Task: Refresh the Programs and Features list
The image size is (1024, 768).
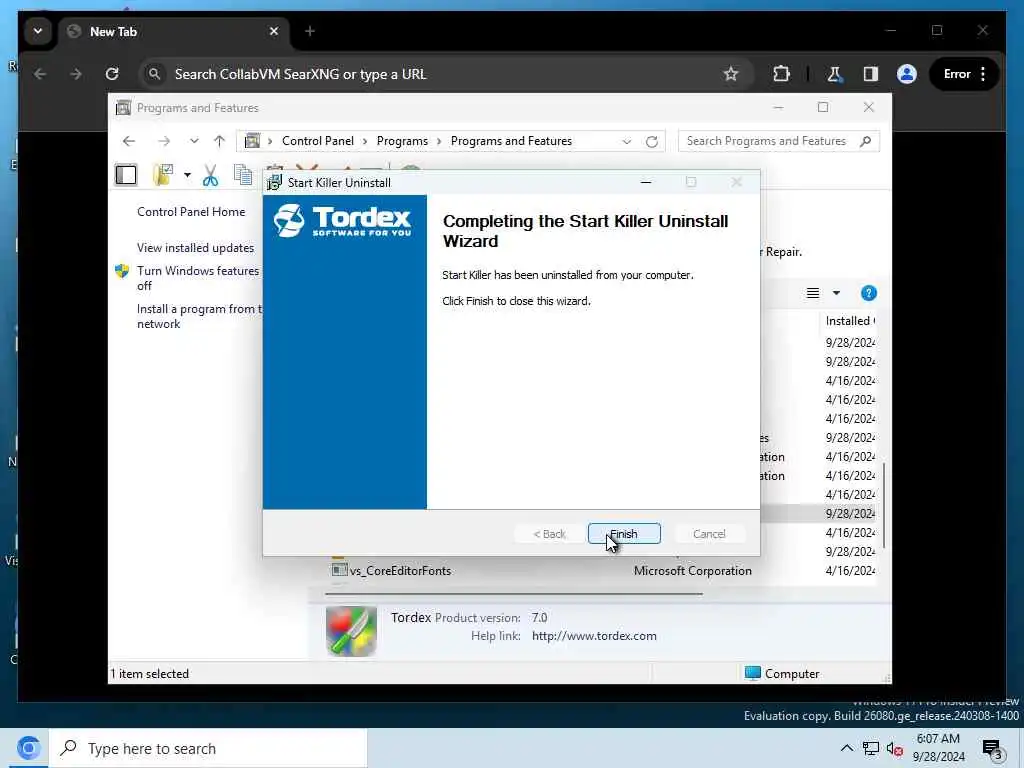Action: click(652, 141)
